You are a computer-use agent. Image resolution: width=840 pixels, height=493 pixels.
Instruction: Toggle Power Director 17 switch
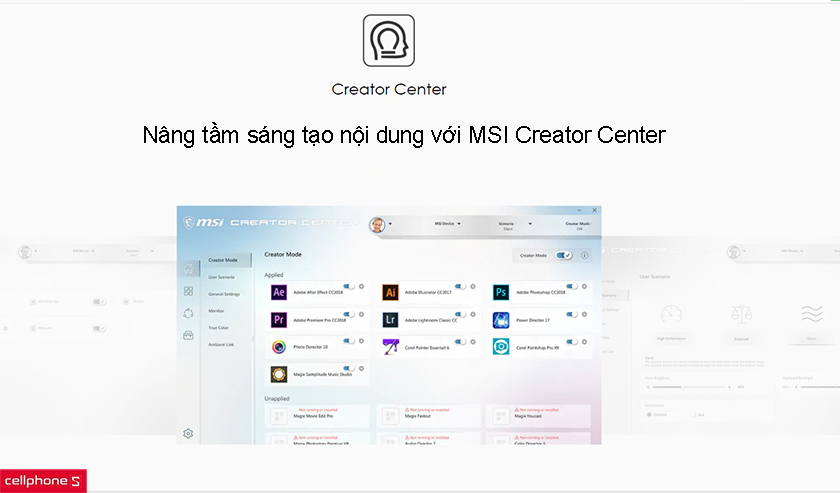[572, 314]
